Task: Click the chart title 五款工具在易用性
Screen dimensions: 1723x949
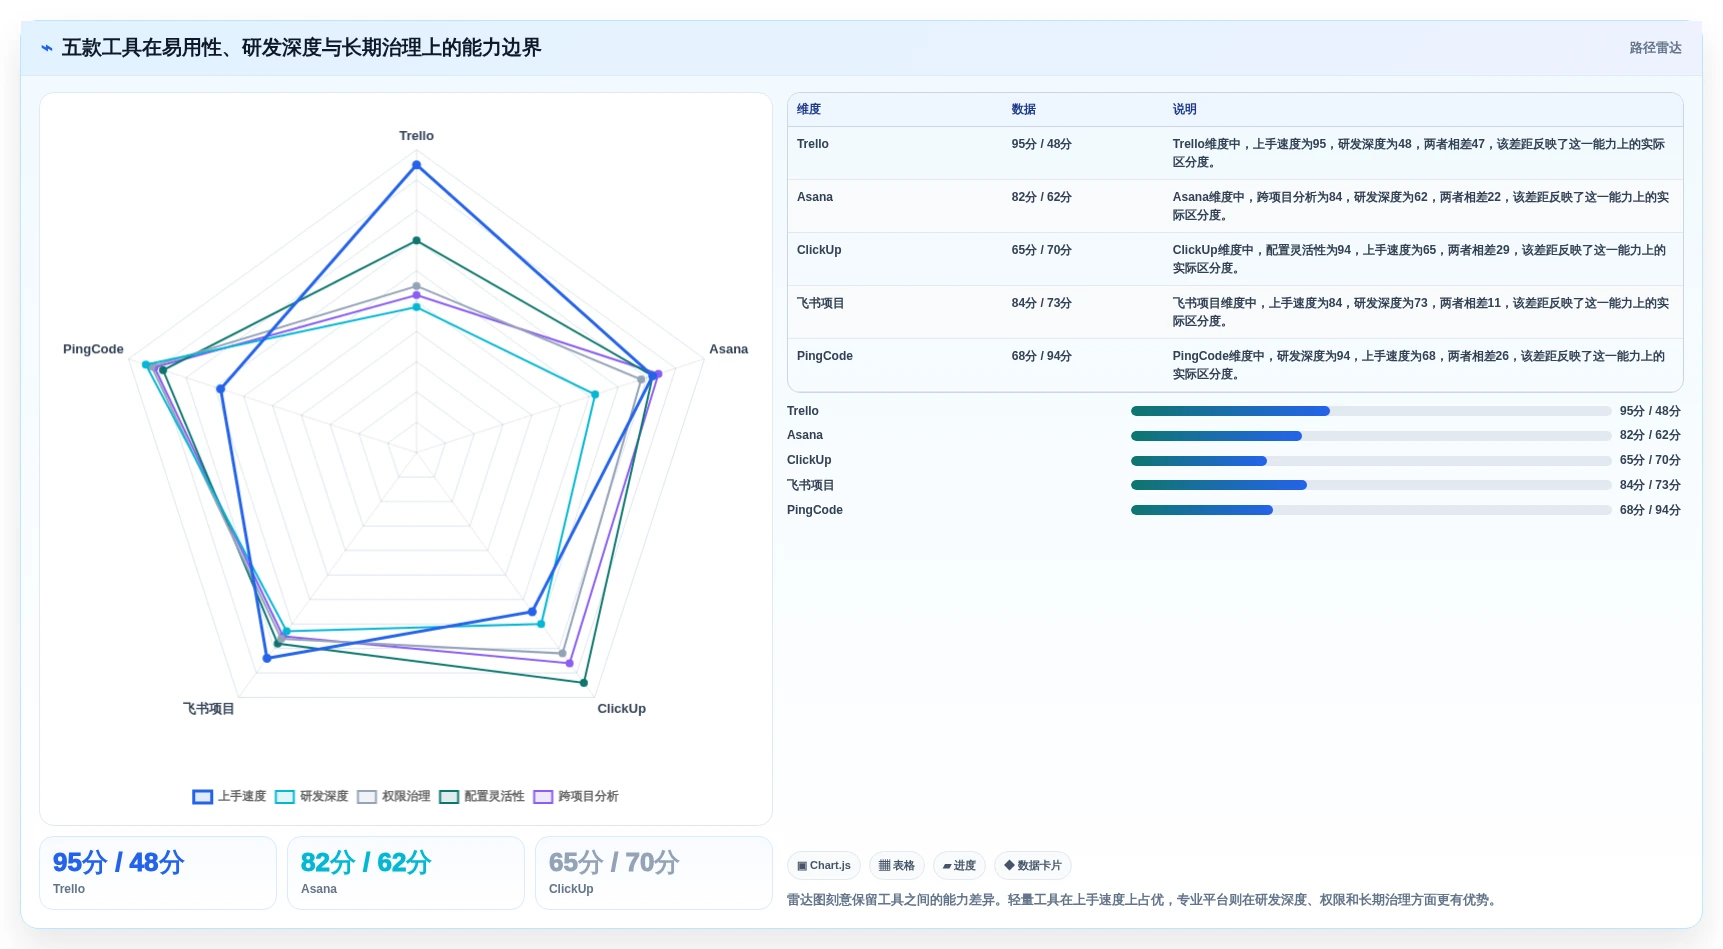Action: 301,48
